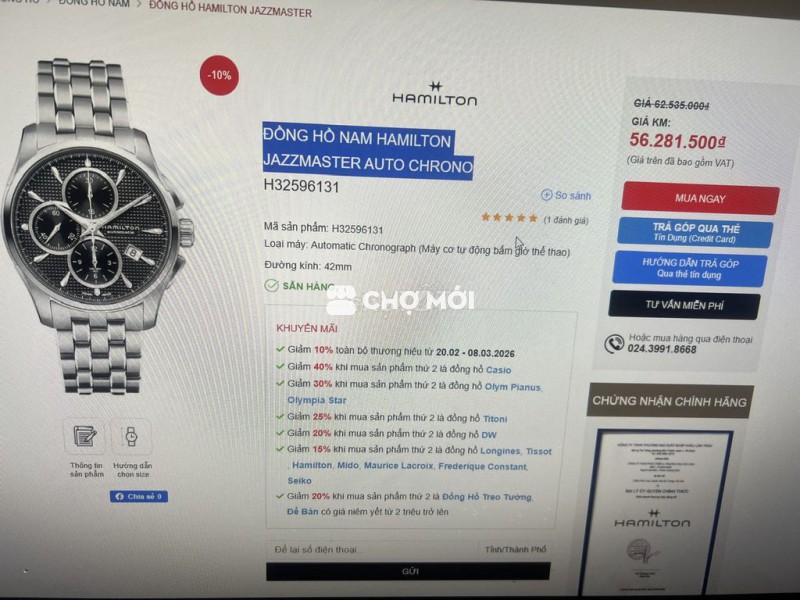Click the phone icon beside 024.3991.8668
800x600 pixels.
click(614, 344)
